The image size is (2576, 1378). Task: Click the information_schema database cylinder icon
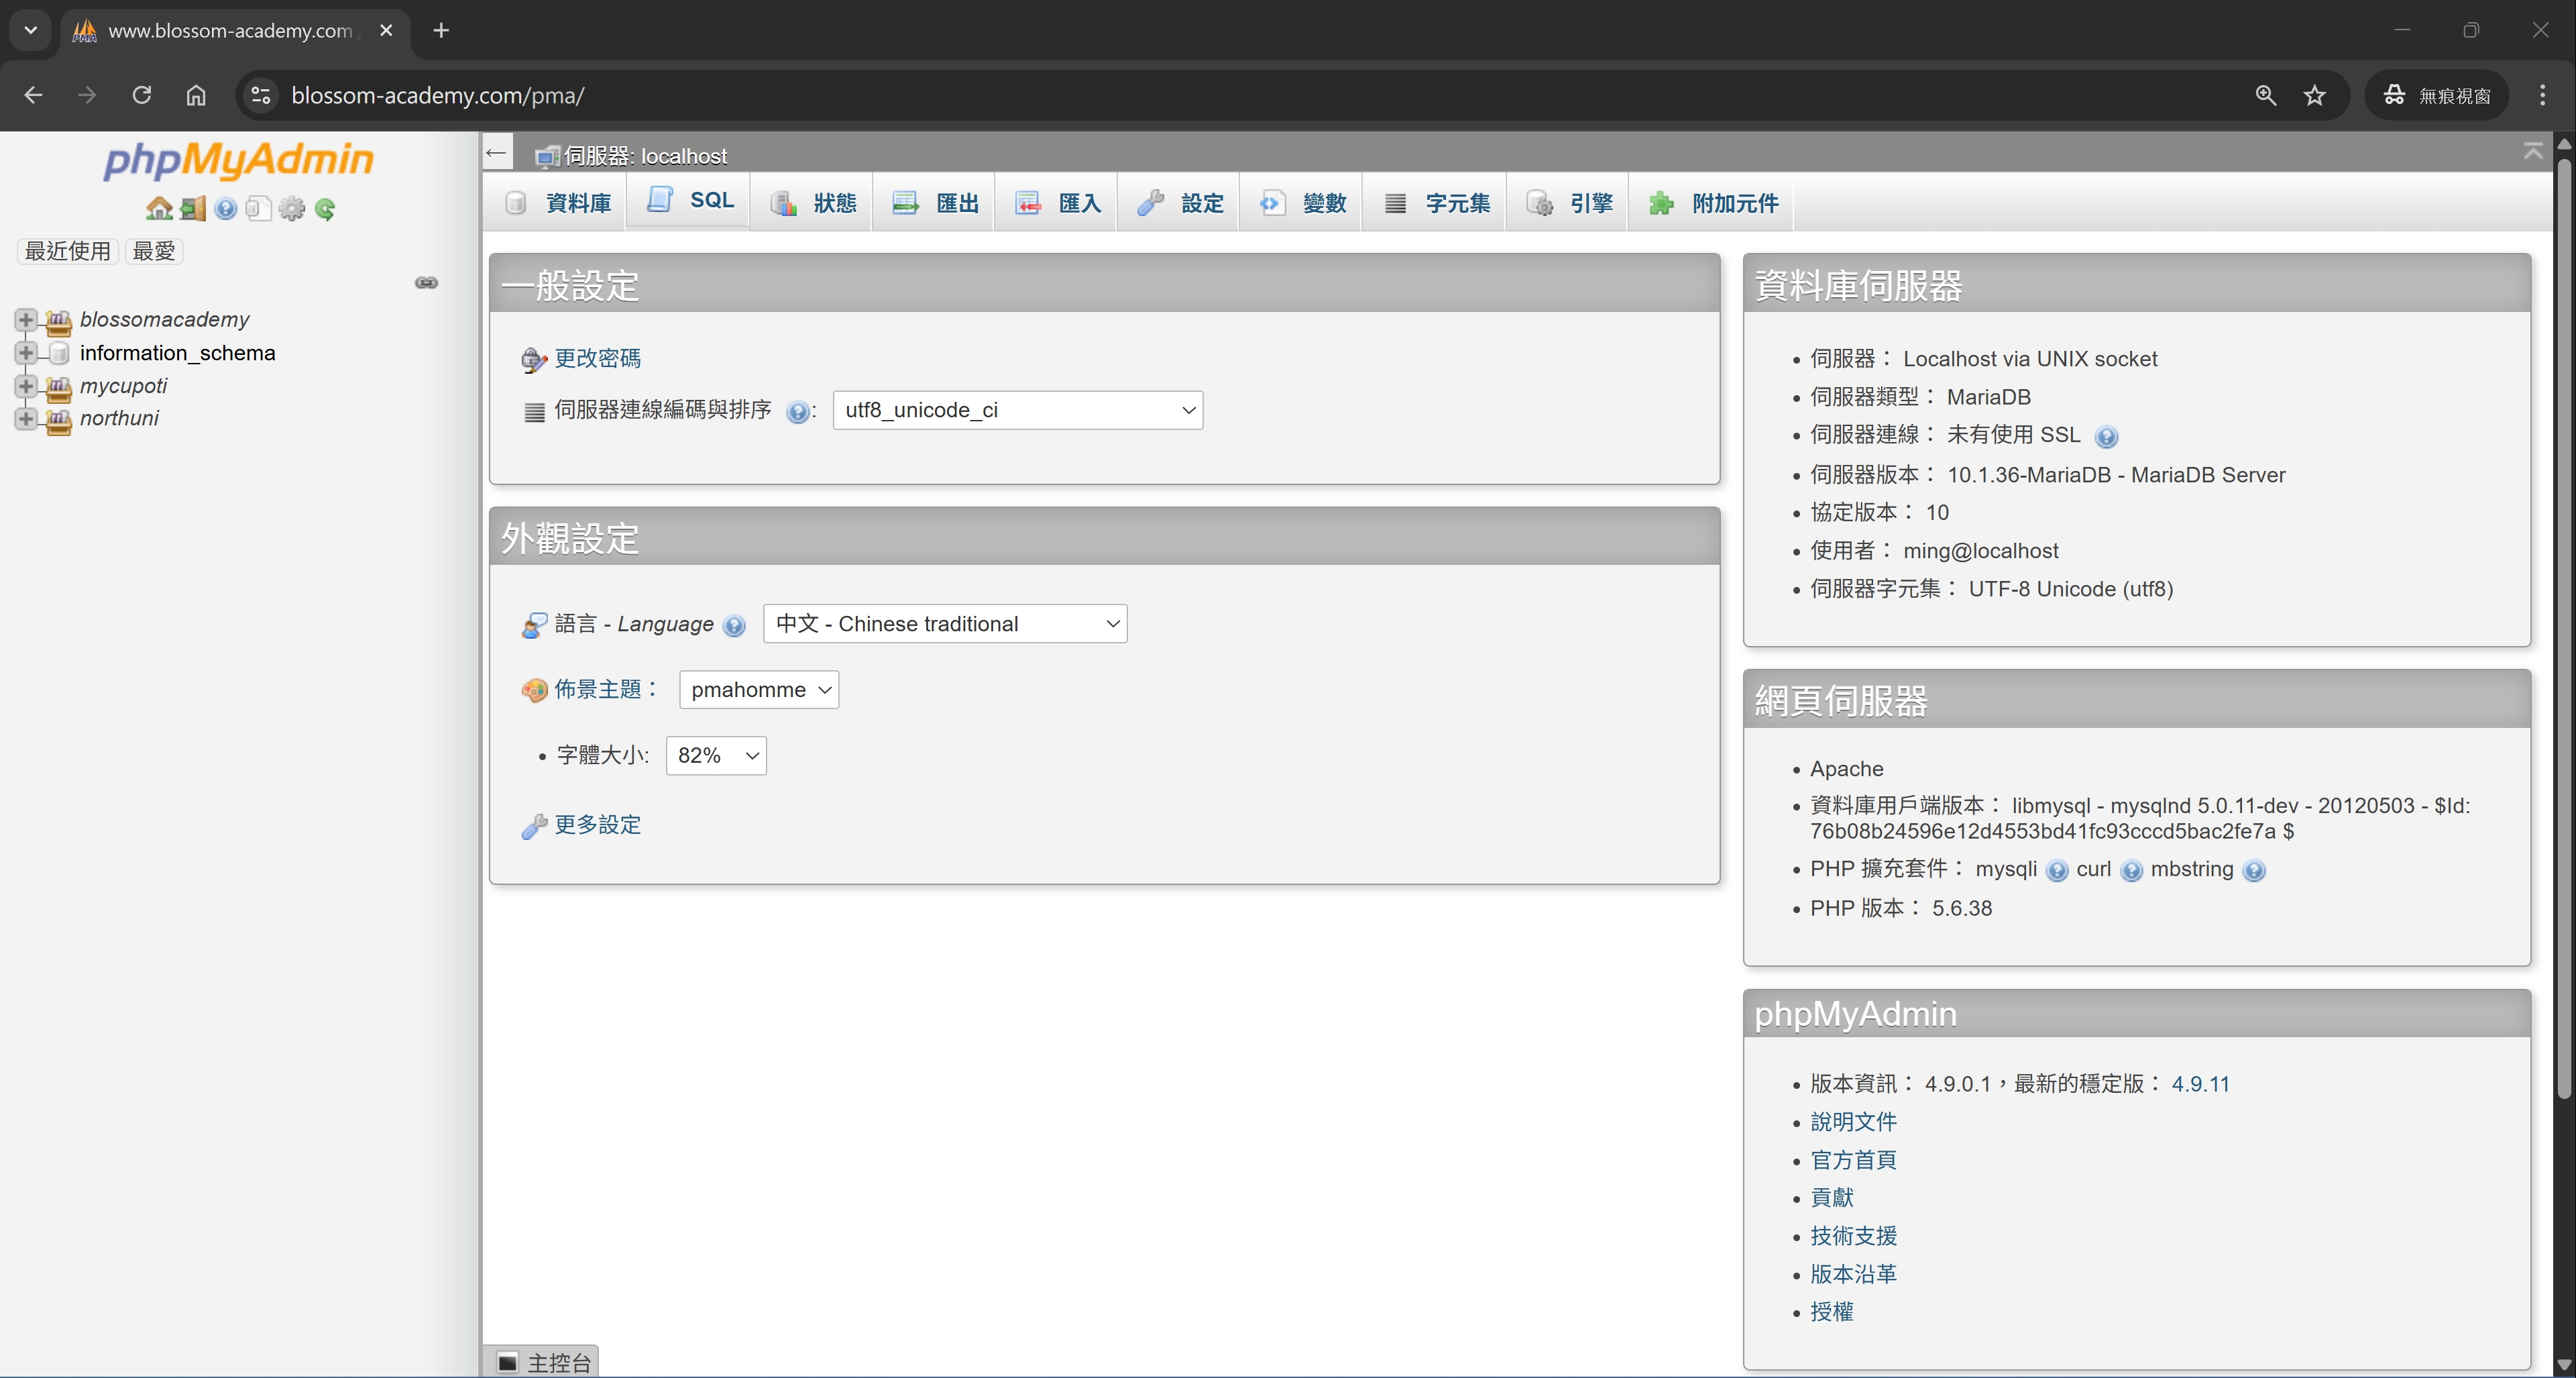point(59,353)
